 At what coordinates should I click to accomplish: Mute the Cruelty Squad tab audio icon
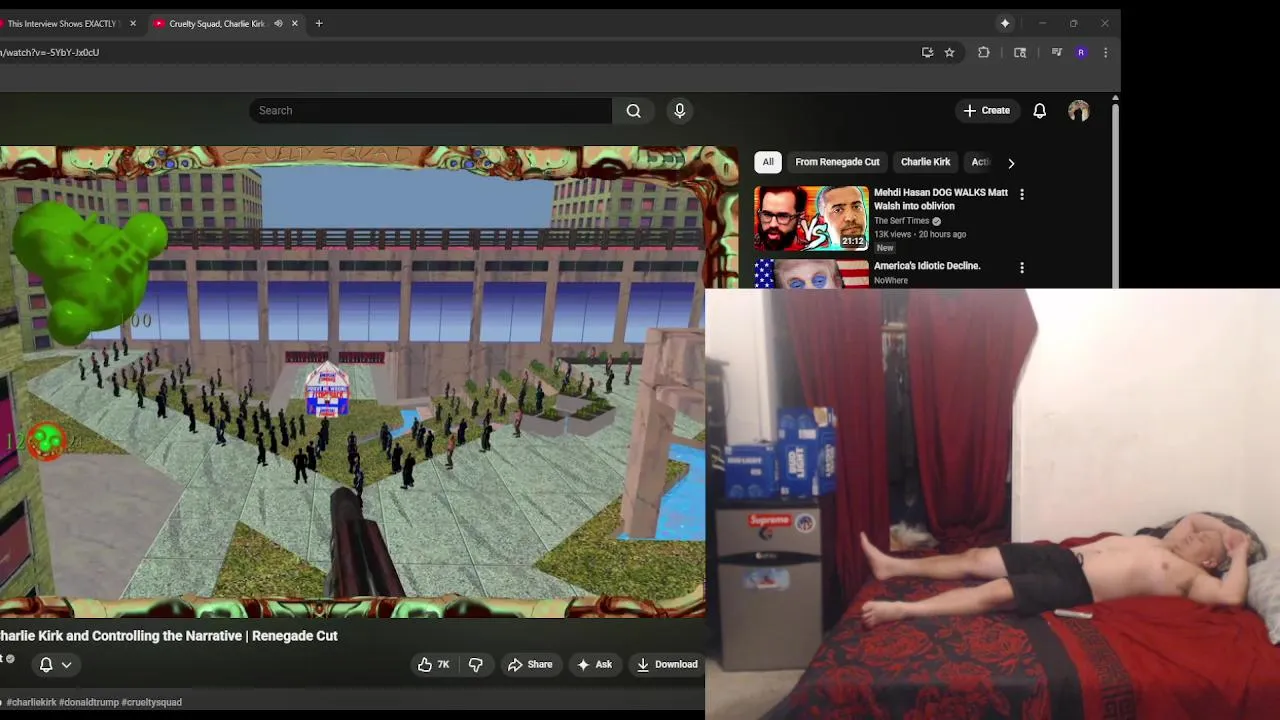(x=278, y=23)
